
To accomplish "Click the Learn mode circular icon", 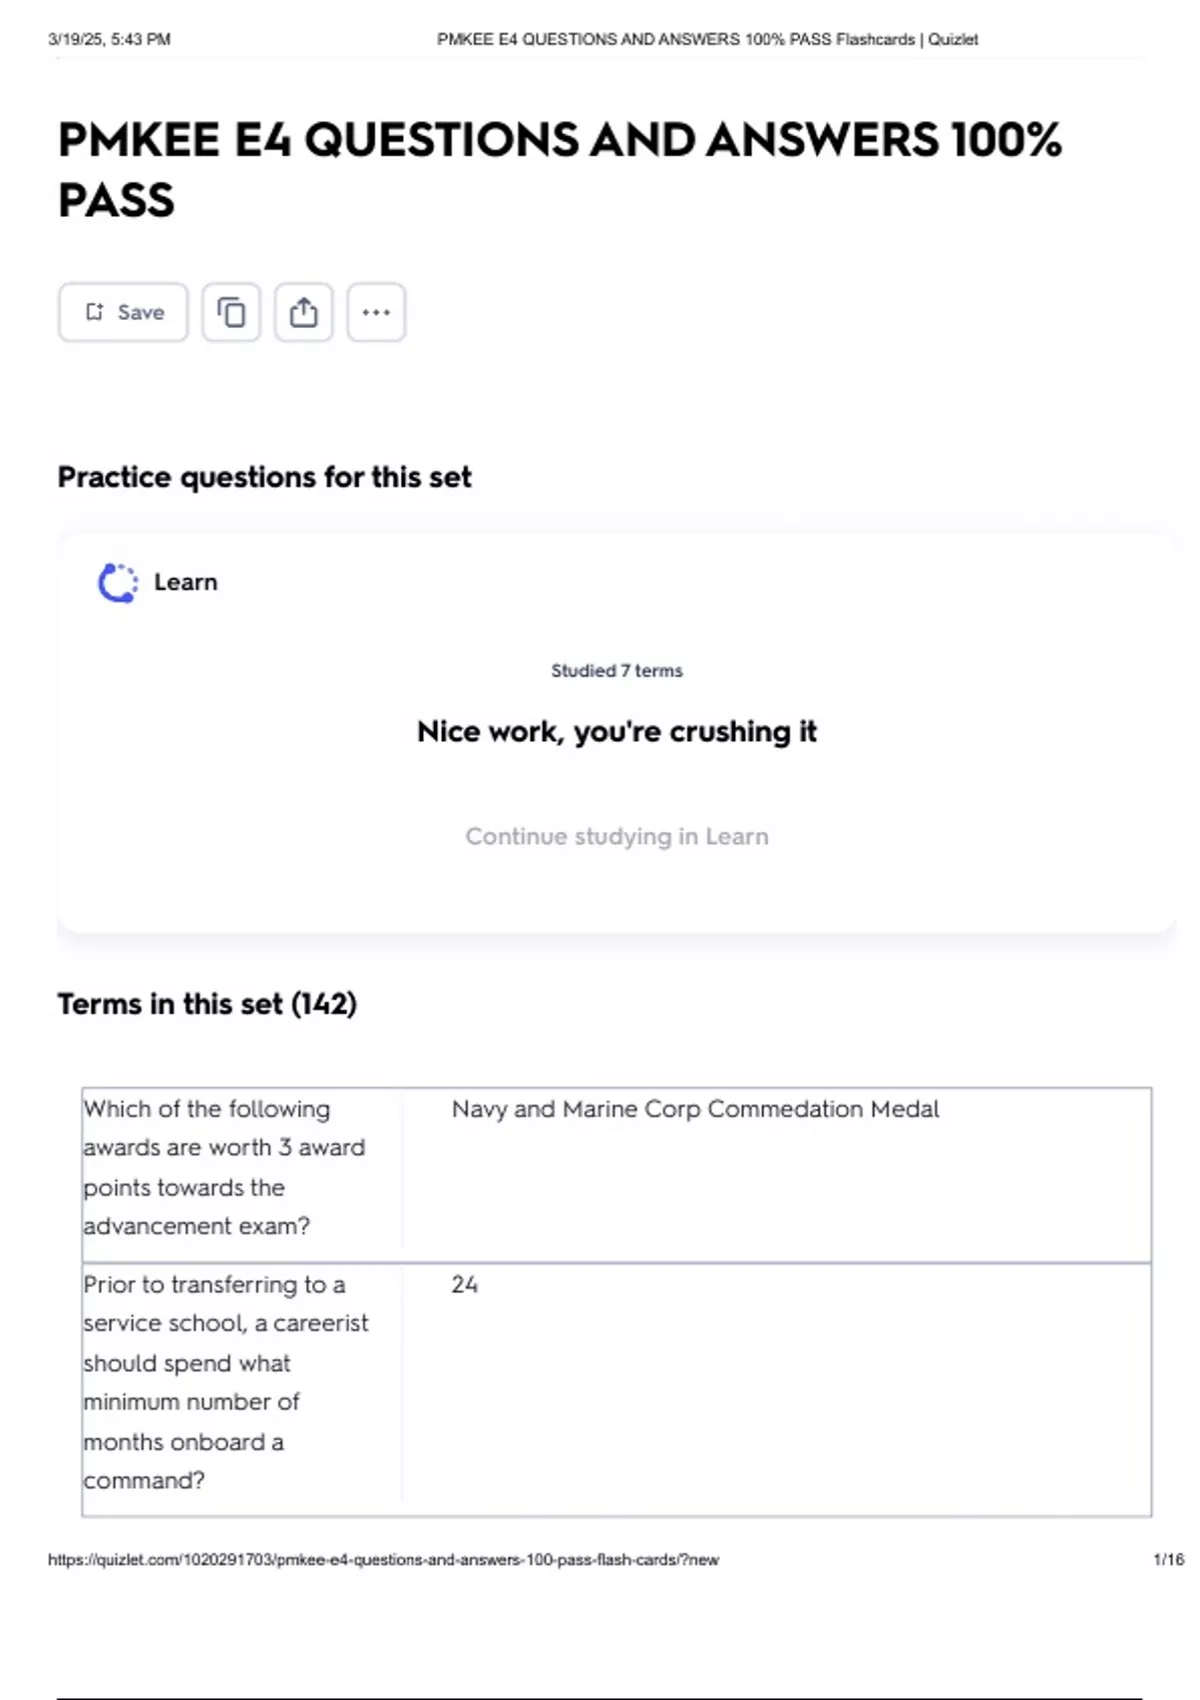I will coord(117,583).
